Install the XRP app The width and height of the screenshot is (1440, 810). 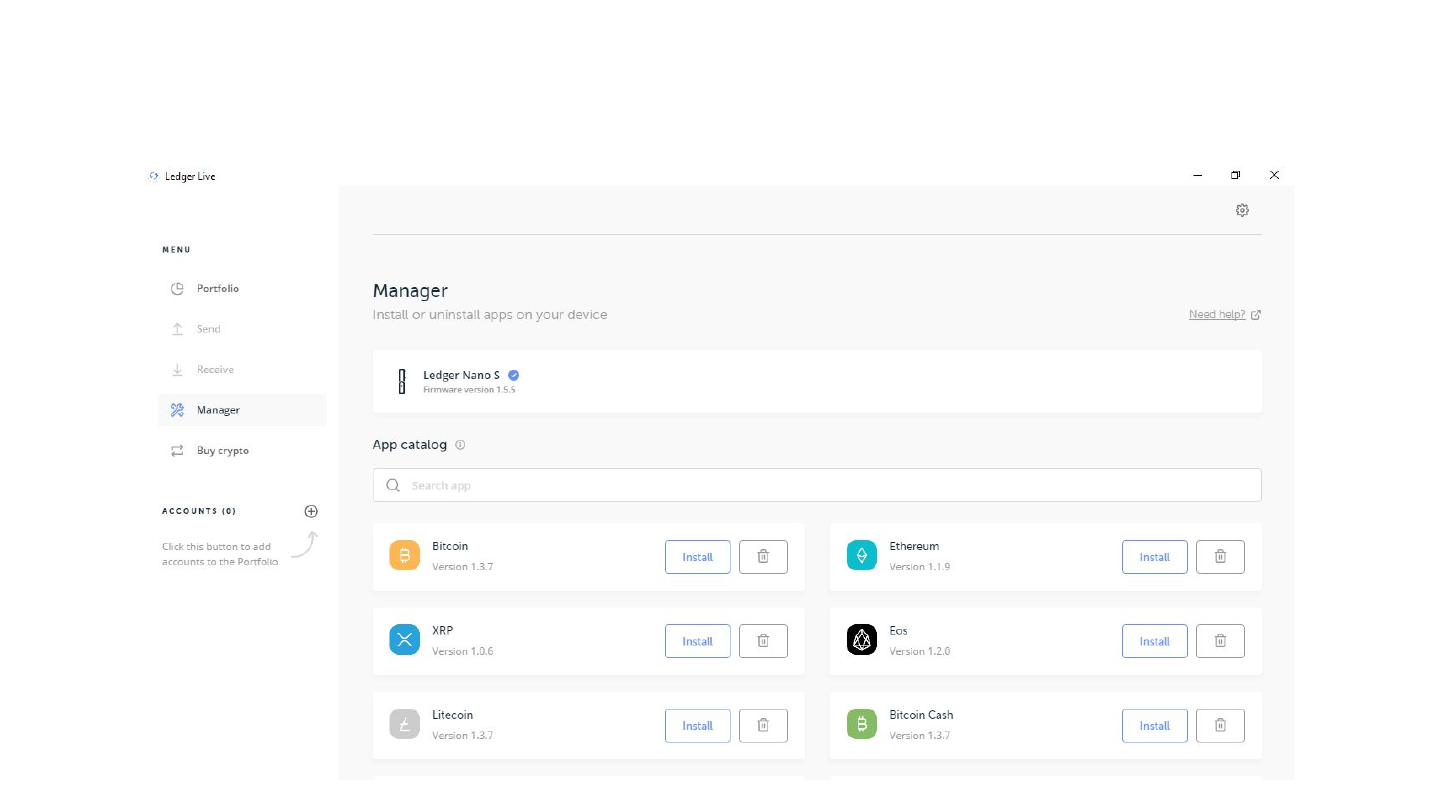click(x=698, y=641)
